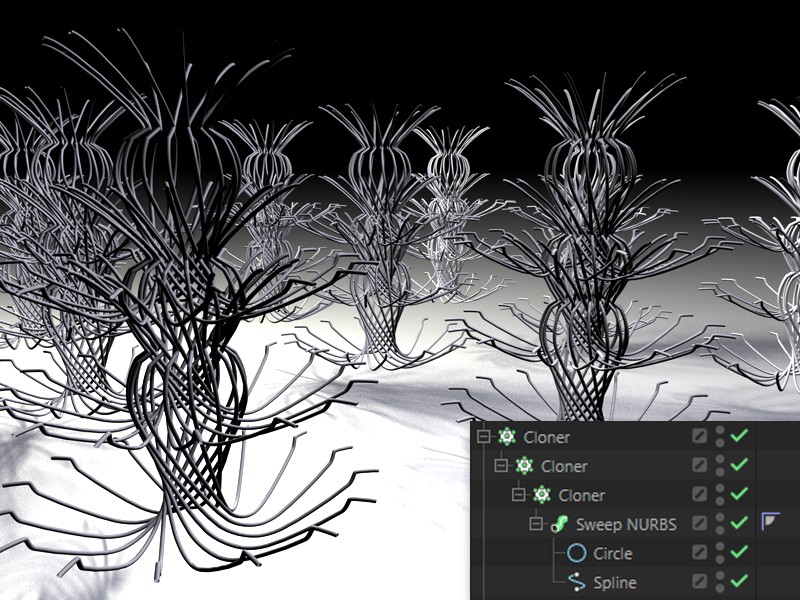Click the innermost Cloner's green icon
This screenshot has width=800, height=600.
pyautogui.click(x=541, y=495)
